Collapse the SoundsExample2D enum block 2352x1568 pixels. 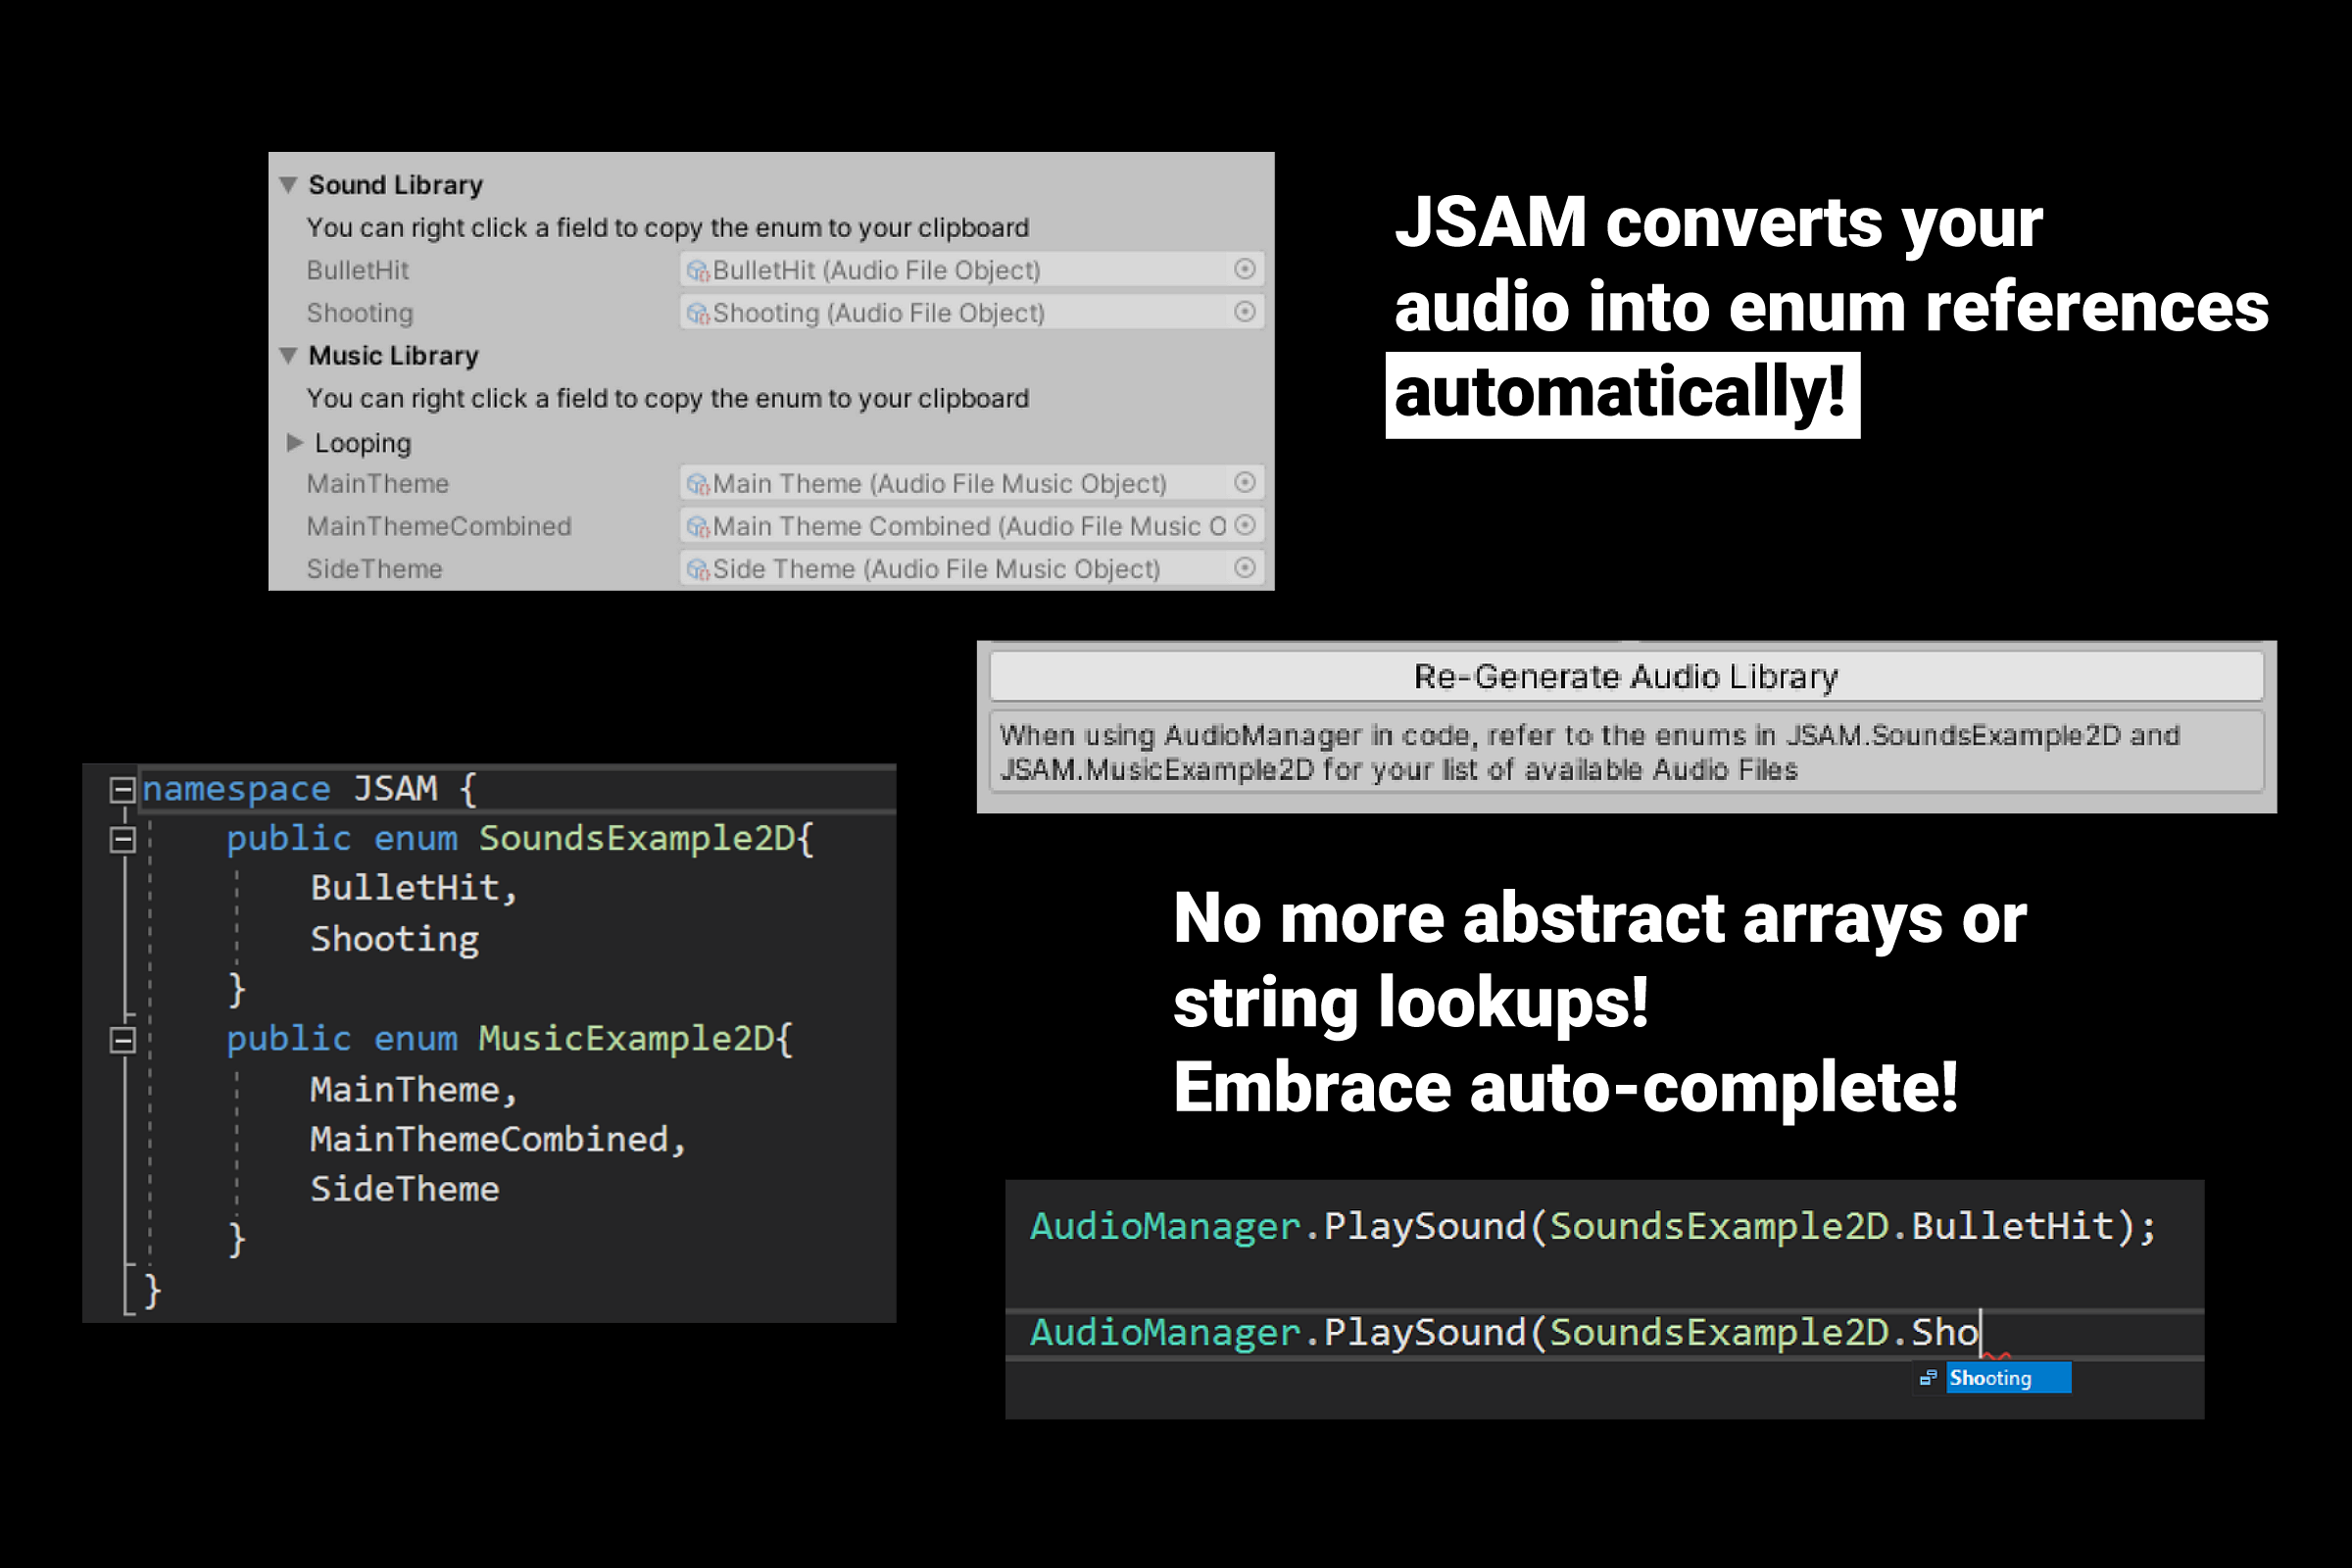122,840
